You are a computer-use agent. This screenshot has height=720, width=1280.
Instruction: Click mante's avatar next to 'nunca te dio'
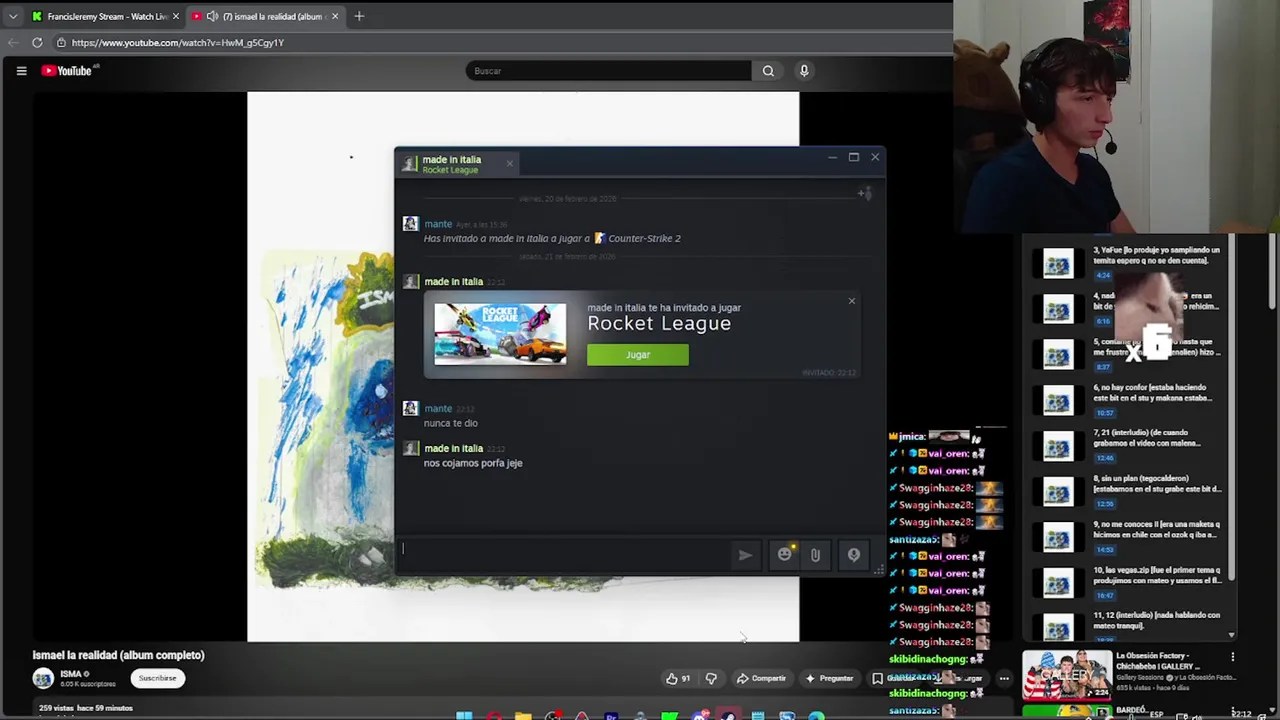(x=410, y=408)
